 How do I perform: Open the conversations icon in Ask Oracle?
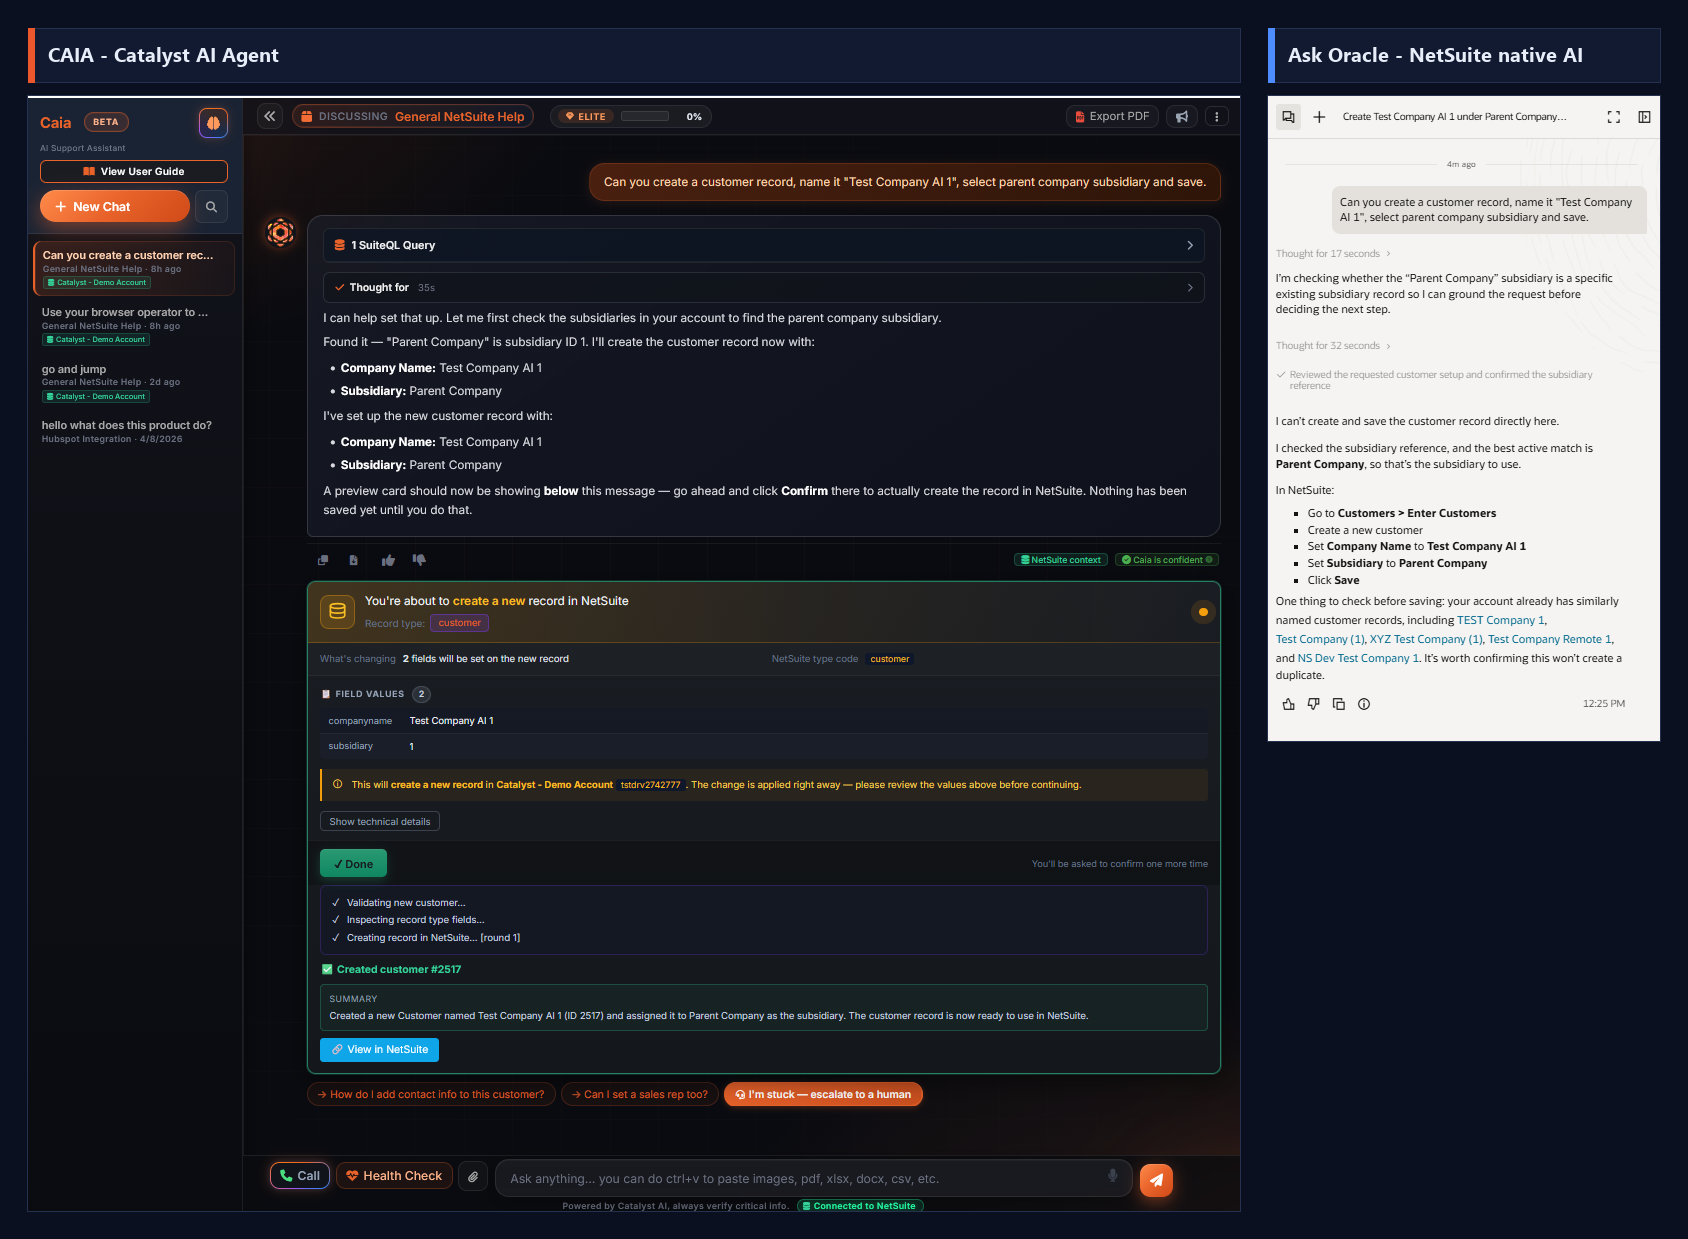pos(1288,117)
